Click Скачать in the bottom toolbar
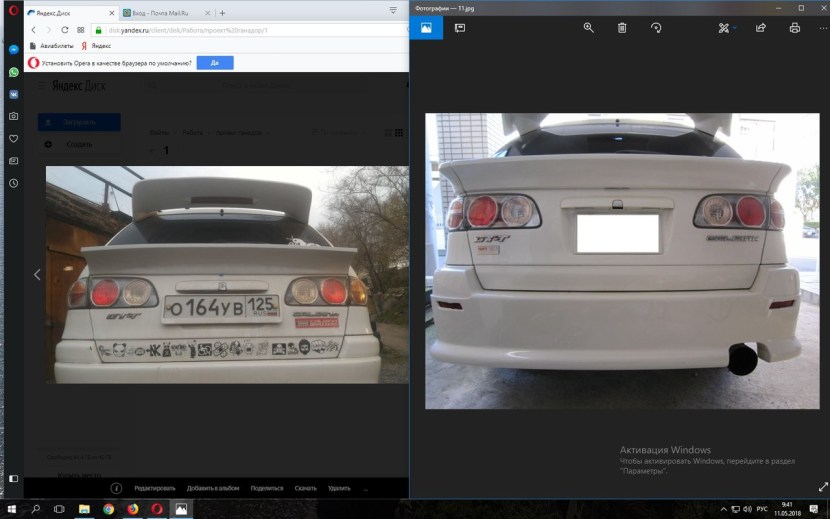This screenshot has height=519, width=830. click(306, 488)
